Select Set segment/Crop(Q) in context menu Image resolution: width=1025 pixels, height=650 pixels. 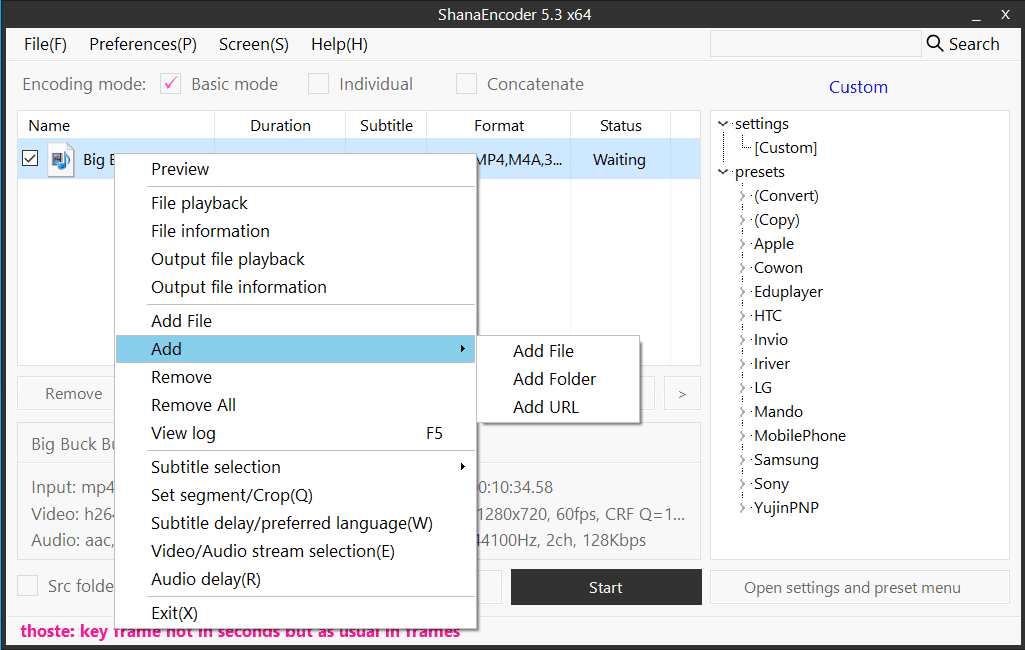tap(232, 495)
